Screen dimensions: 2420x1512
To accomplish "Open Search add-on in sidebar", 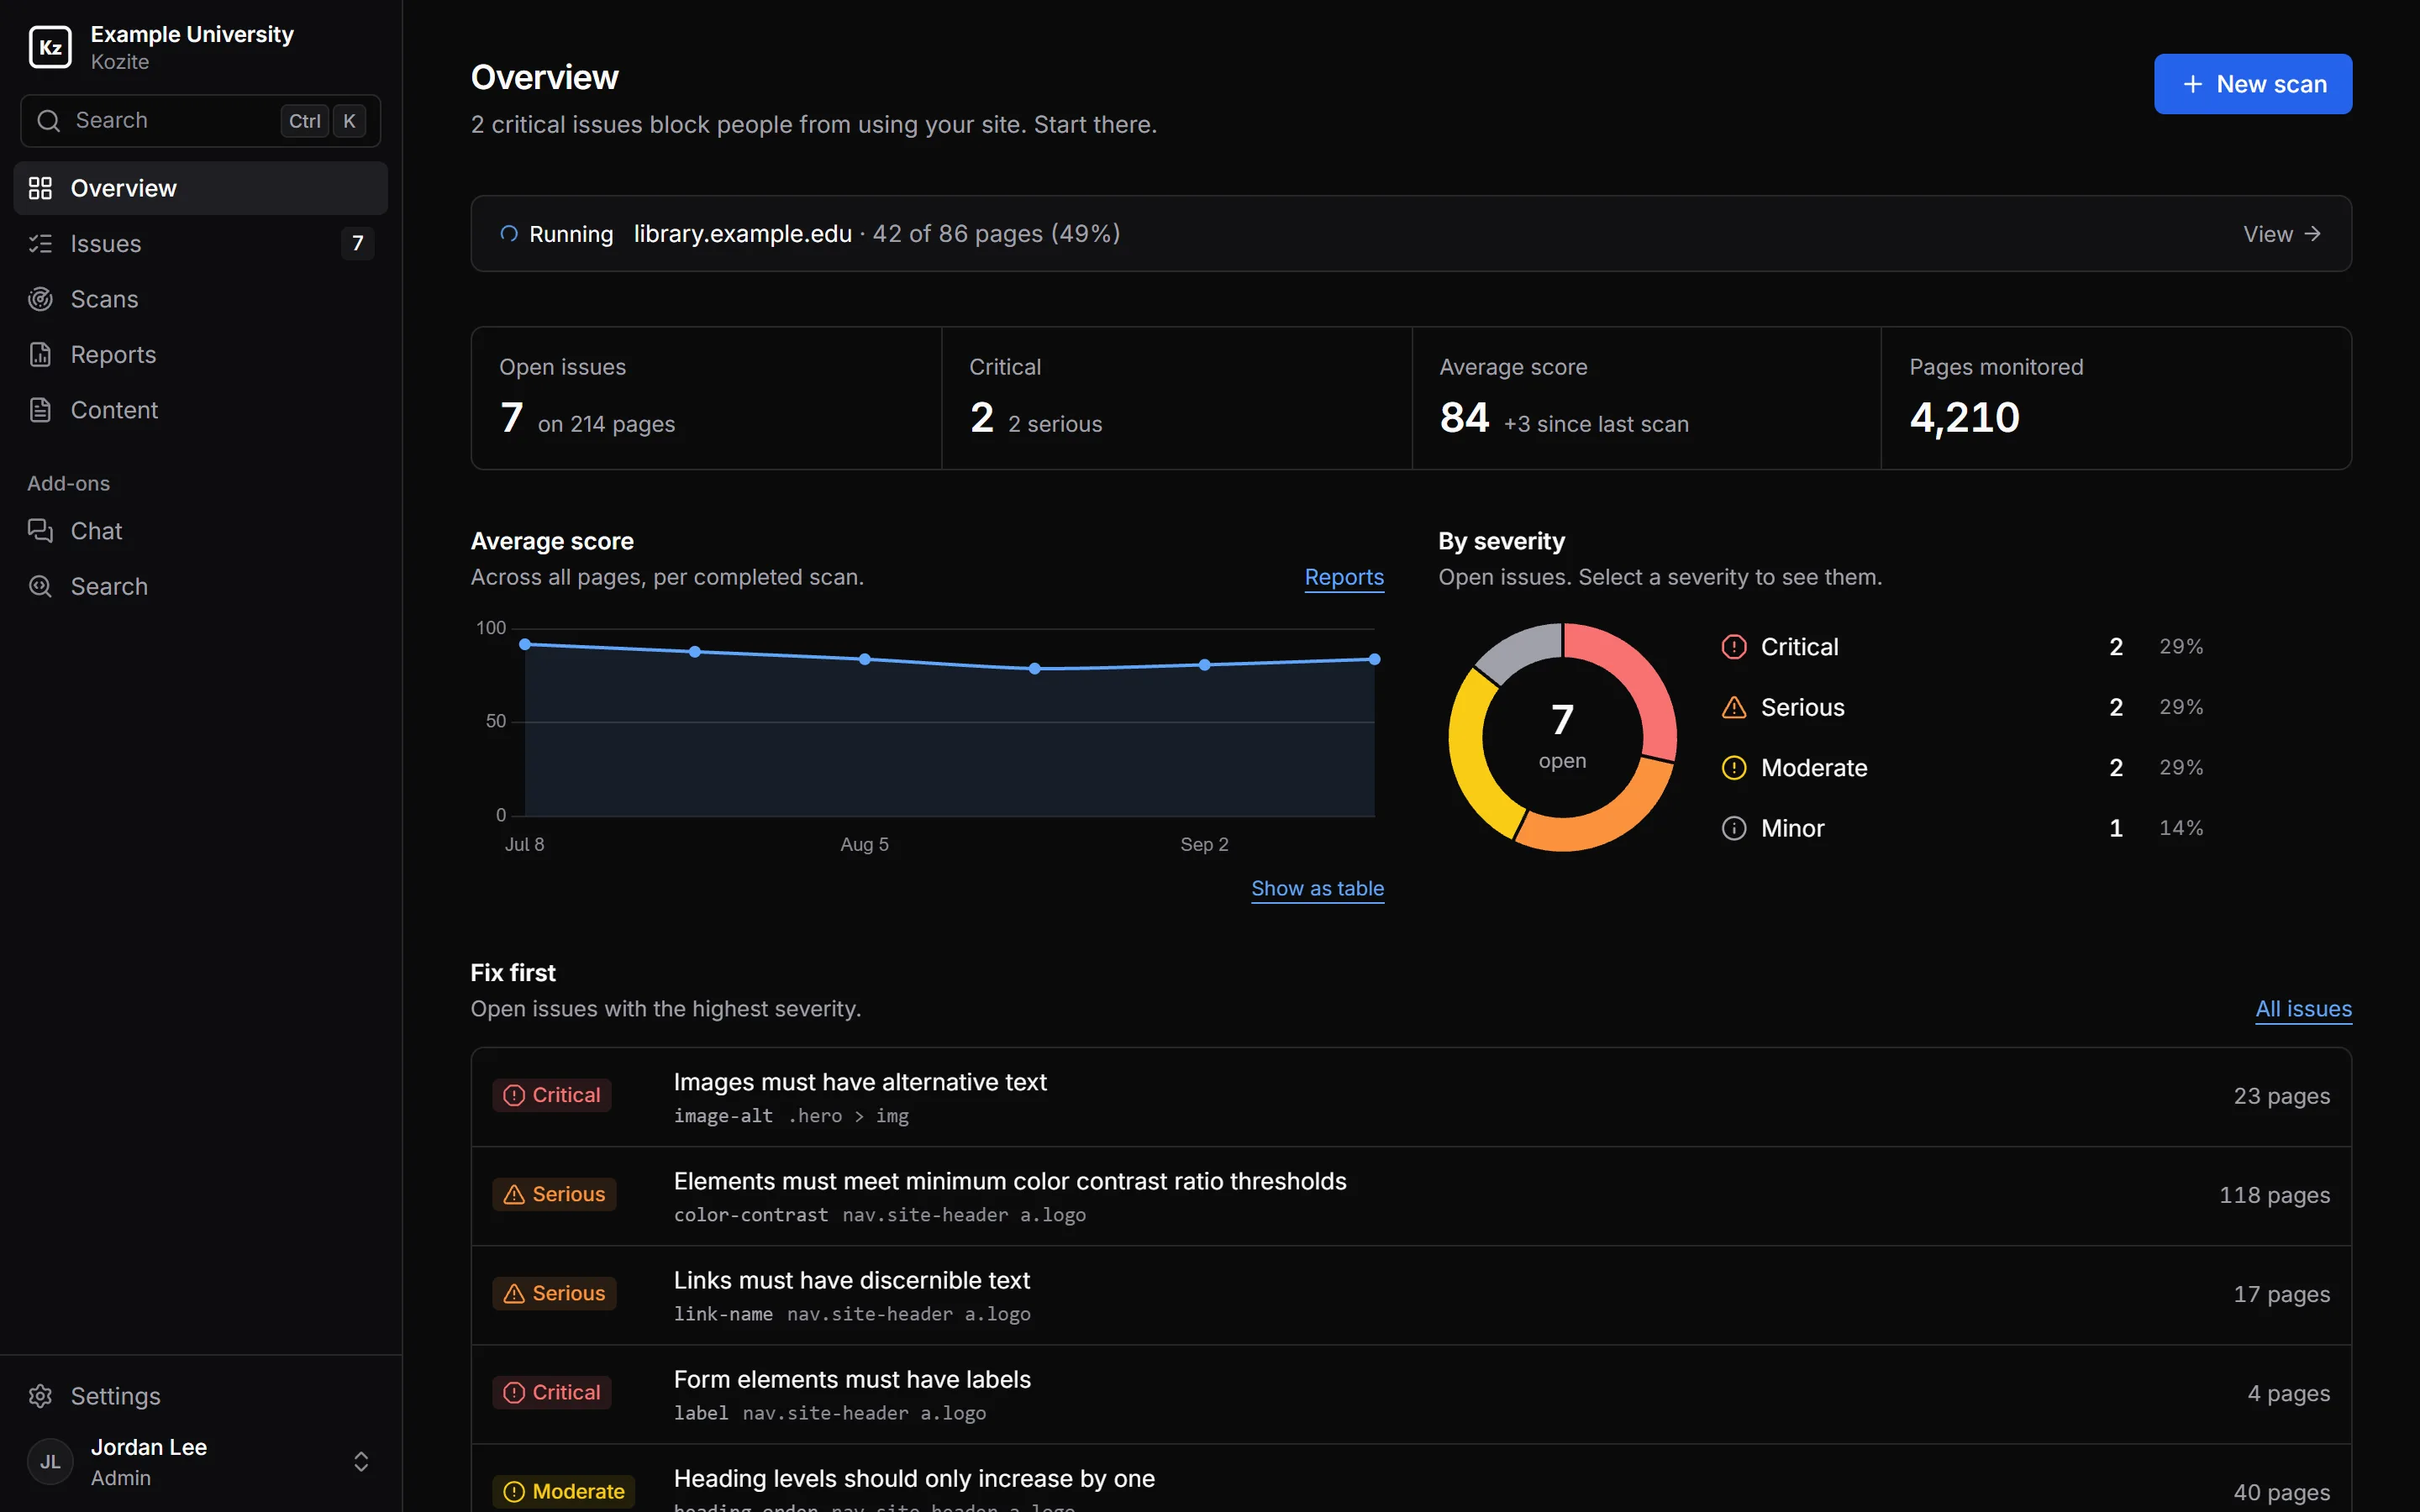I will click(x=200, y=586).
